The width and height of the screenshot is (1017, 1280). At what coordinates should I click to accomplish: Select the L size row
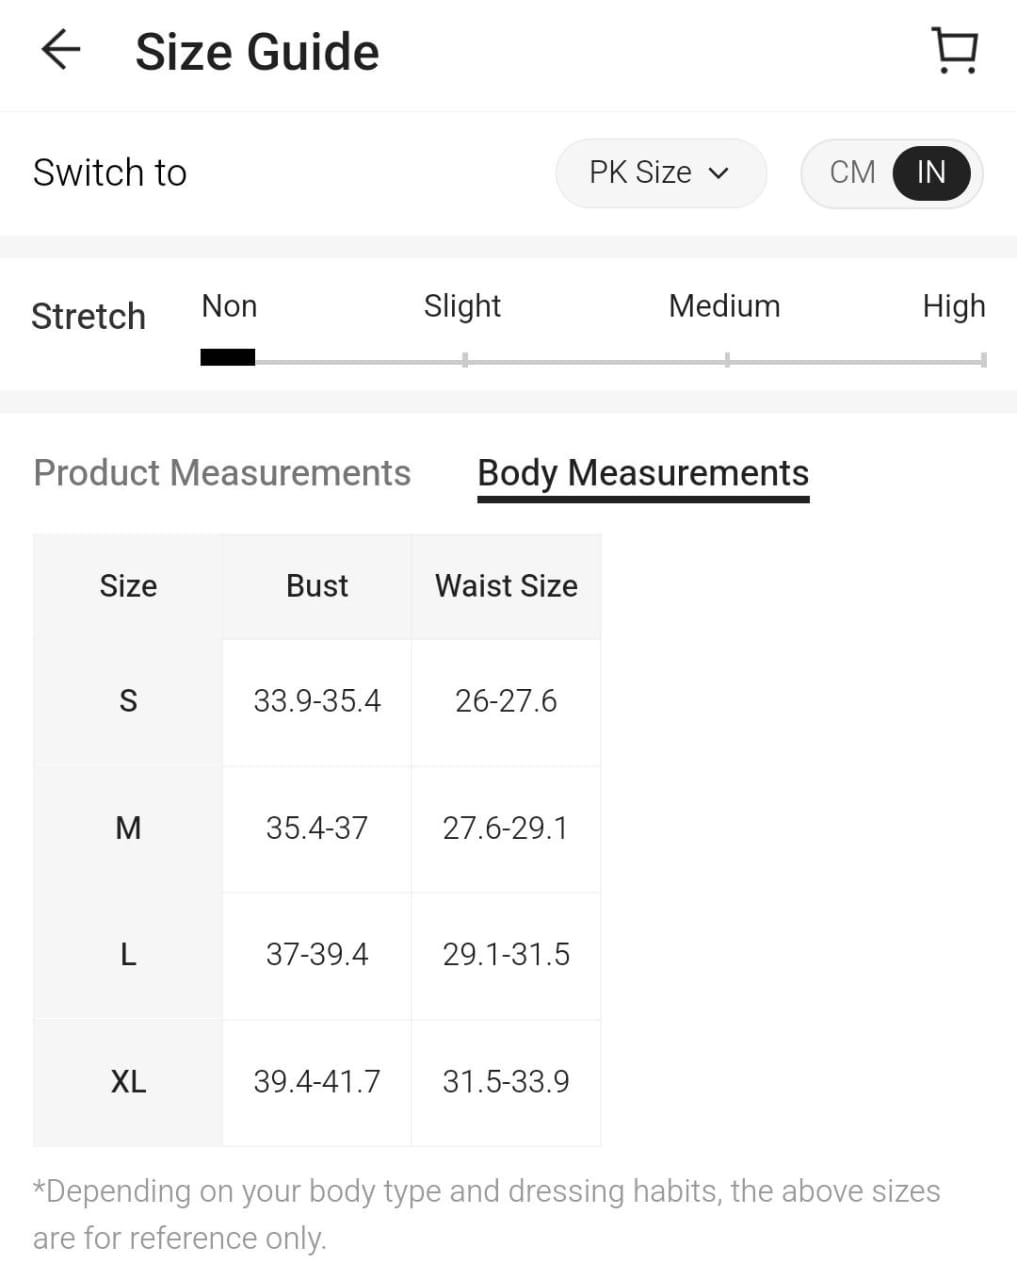[128, 954]
